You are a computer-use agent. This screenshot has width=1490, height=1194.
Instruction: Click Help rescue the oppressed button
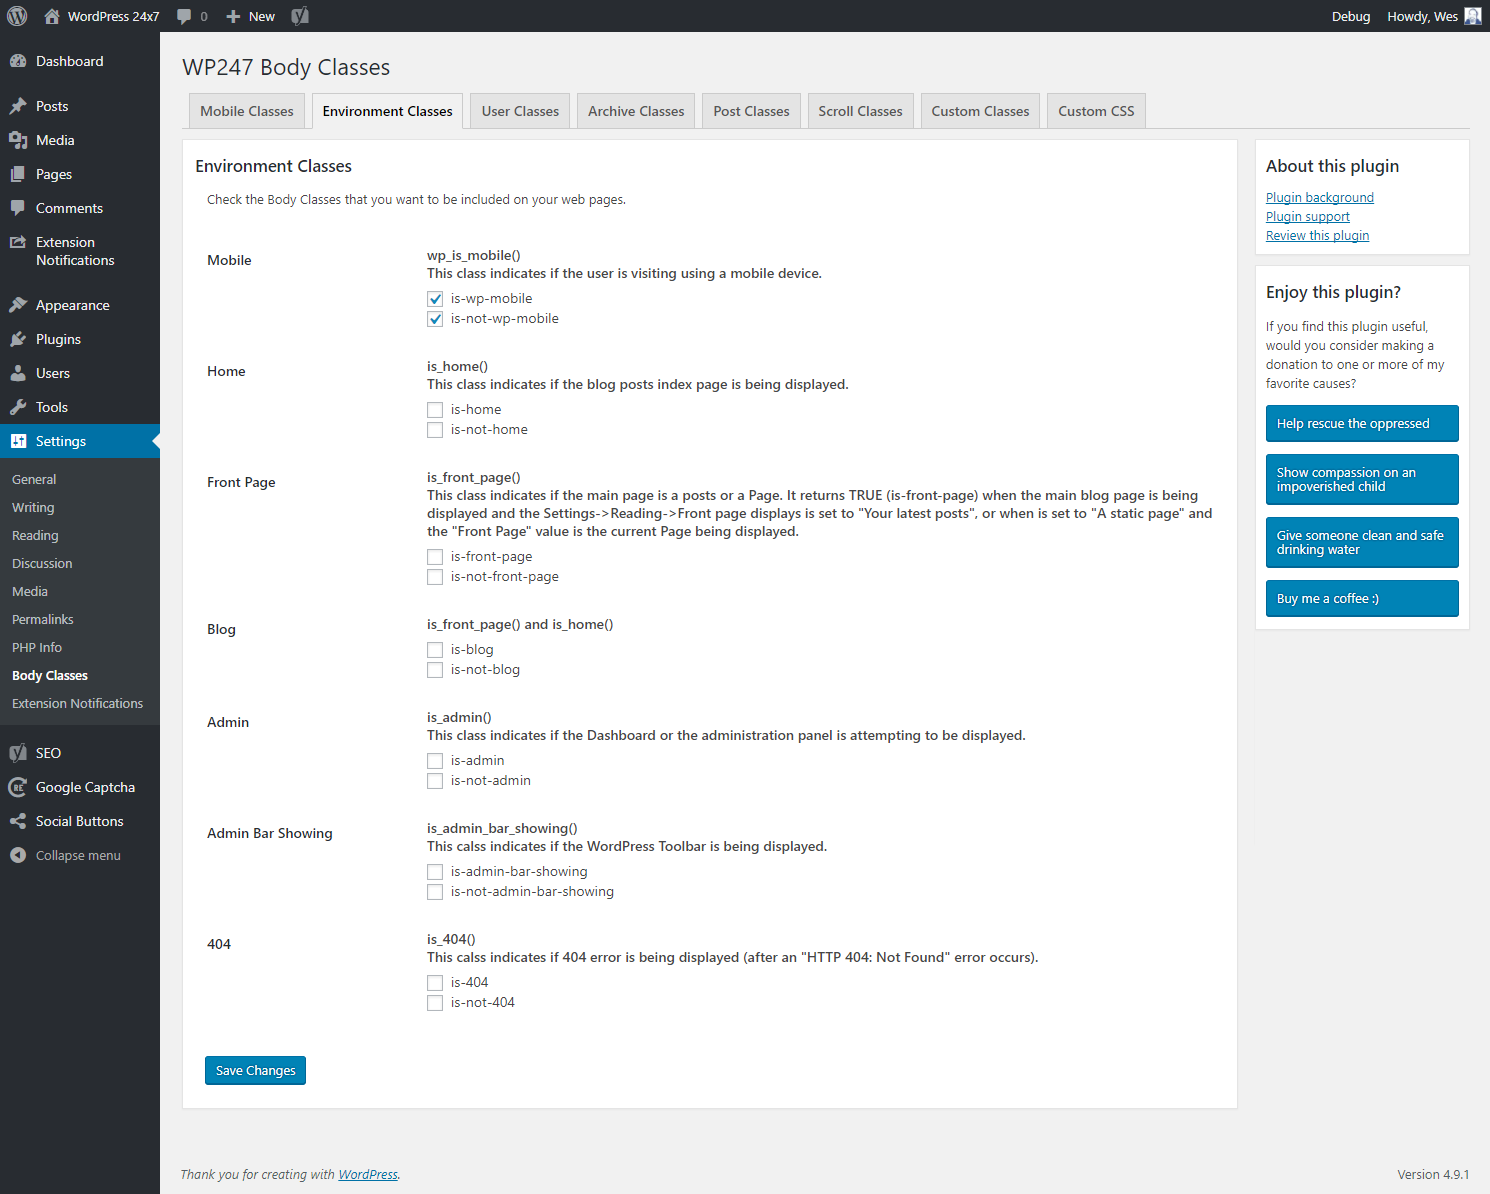(1362, 423)
